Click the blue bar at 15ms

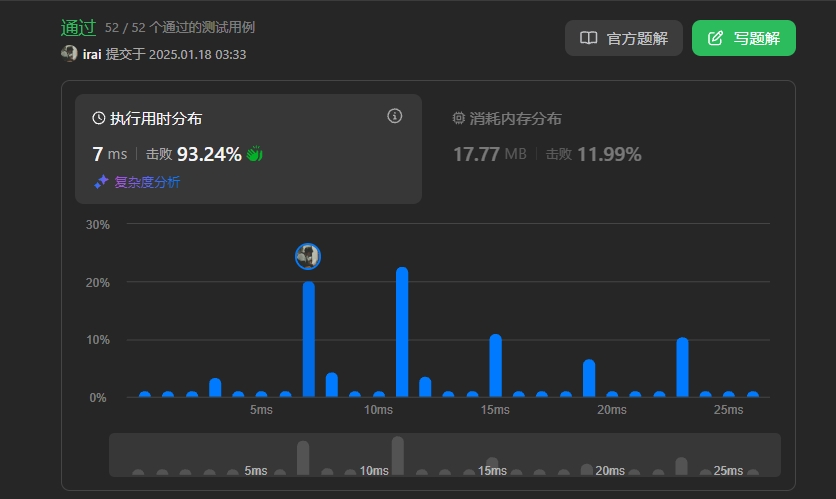tap(495, 366)
